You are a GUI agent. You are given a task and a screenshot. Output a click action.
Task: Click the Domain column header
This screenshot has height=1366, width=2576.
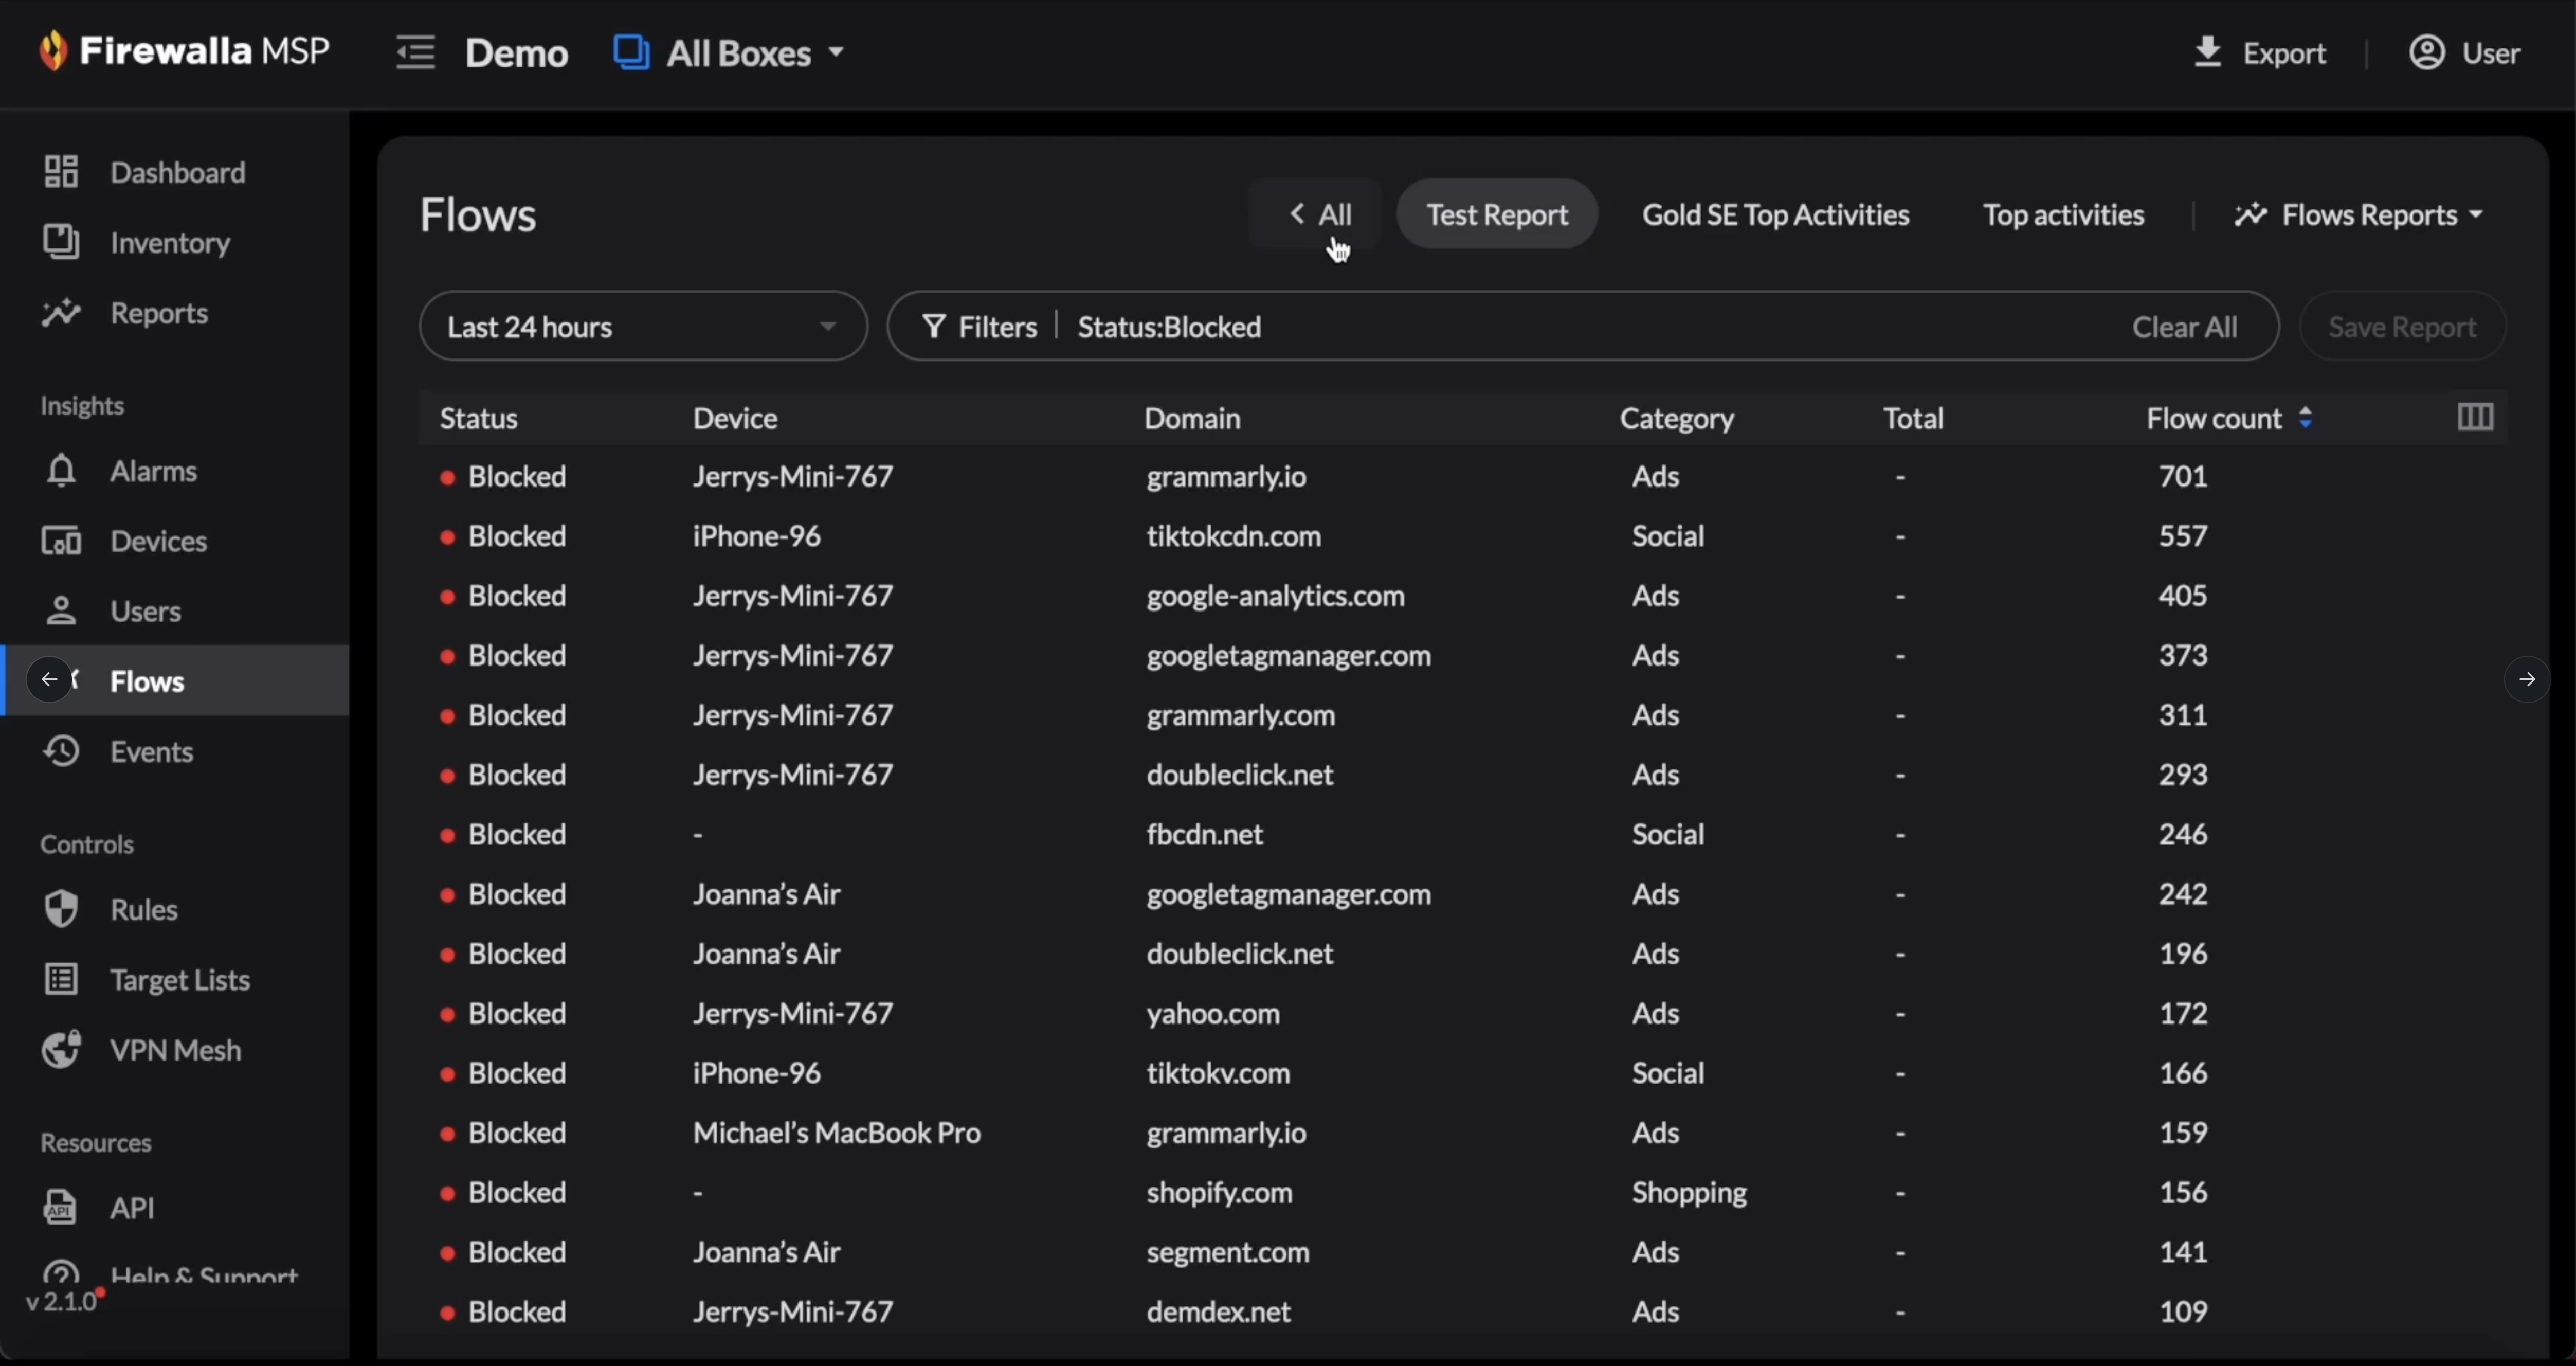(1192, 418)
